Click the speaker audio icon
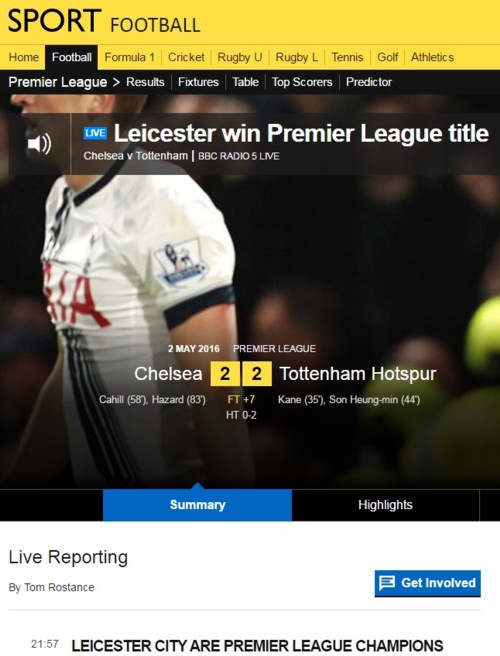The width and height of the screenshot is (500, 656). [x=39, y=144]
